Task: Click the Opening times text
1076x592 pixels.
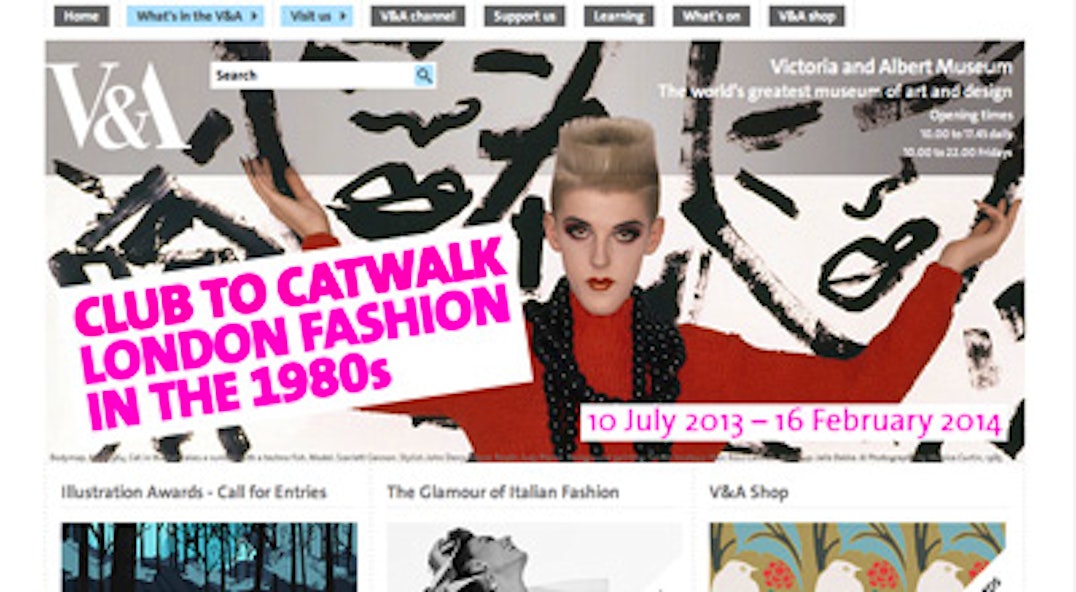Action: [x=970, y=115]
